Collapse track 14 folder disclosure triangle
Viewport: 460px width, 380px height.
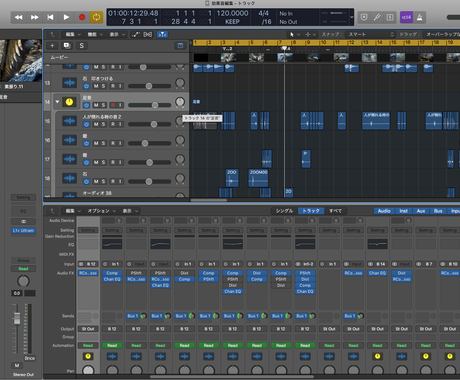57,102
